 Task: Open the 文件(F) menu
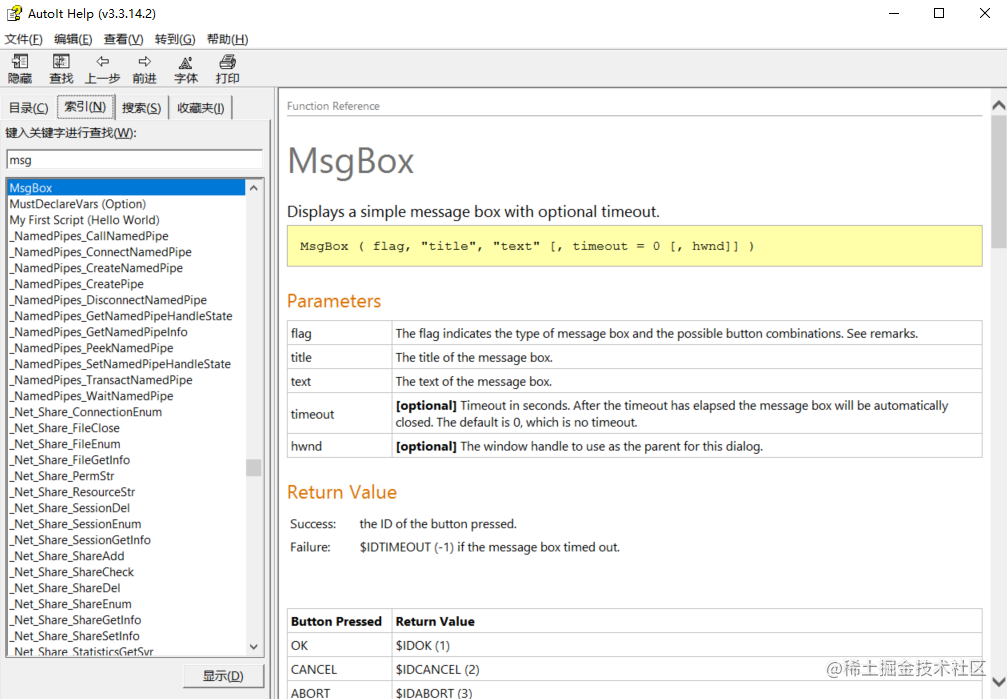pyautogui.click(x=24, y=39)
